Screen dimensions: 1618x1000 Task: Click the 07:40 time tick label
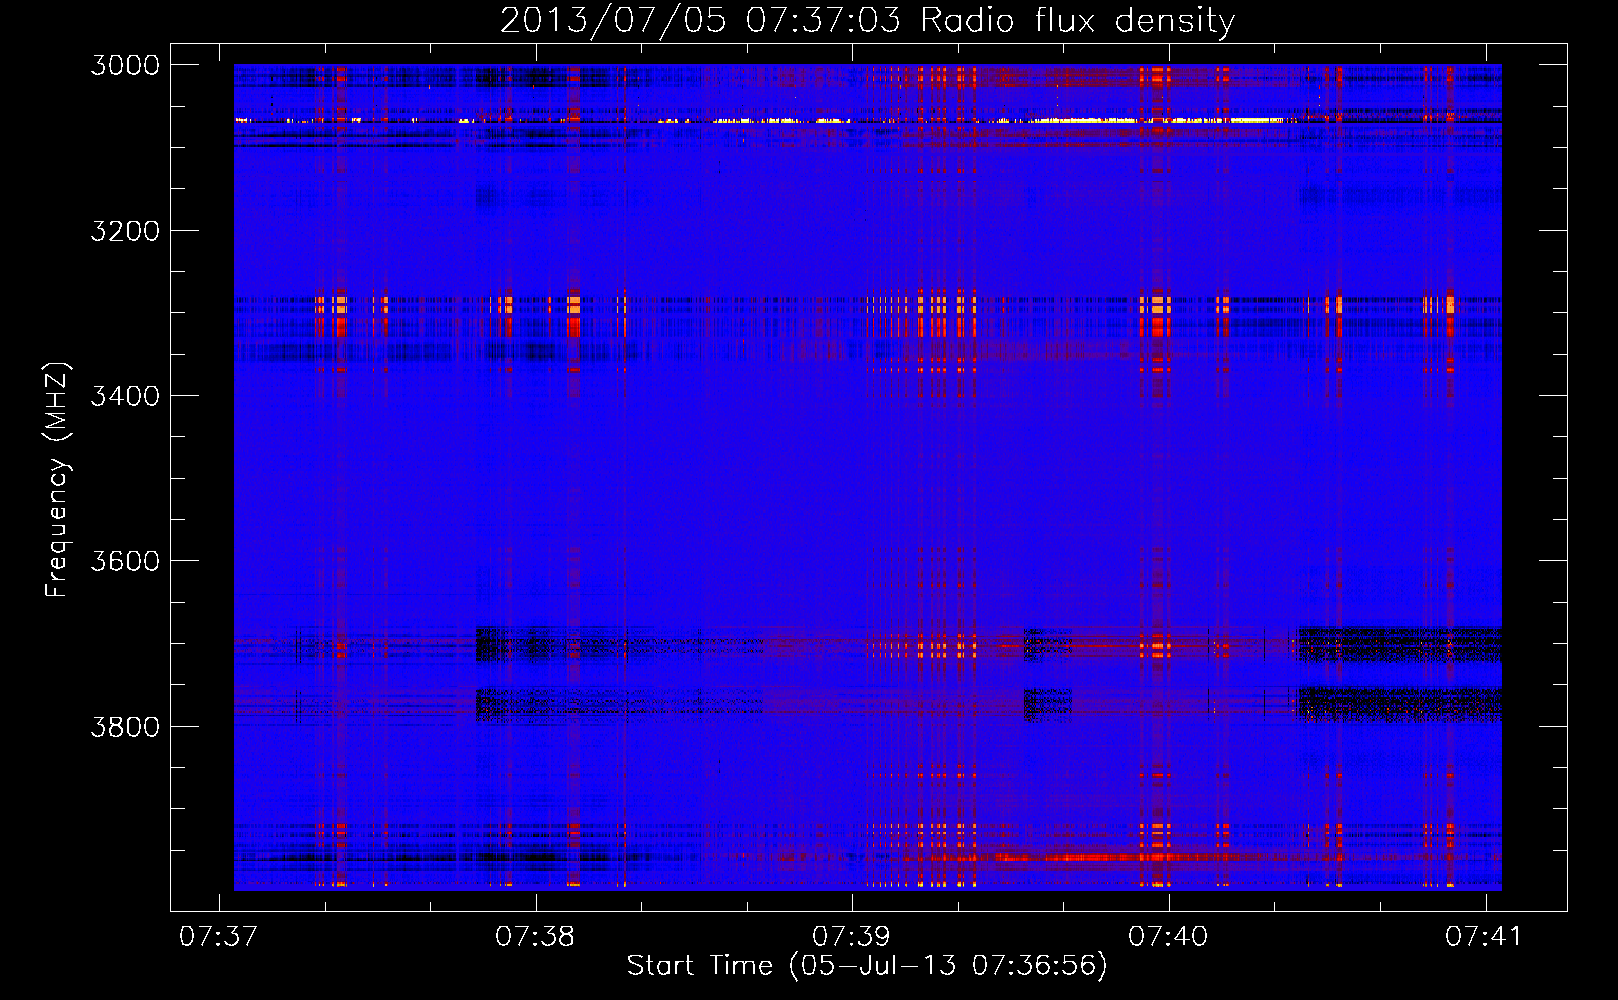pos(1168,936)
